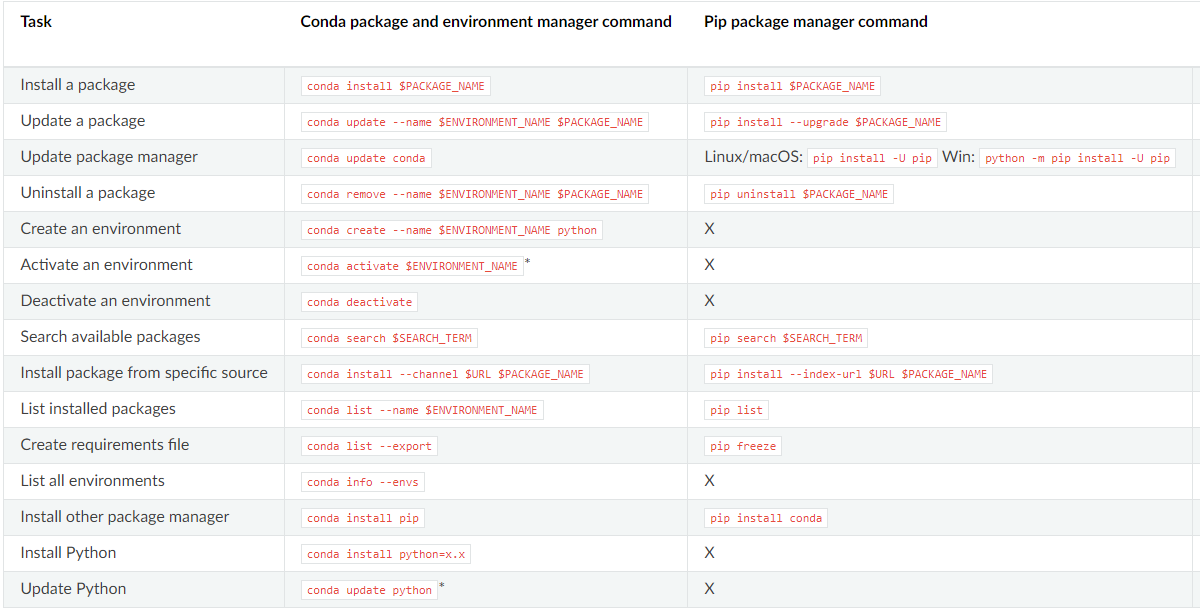
Task: Click the 'pip list' code
Action: [x=736, y=410]
